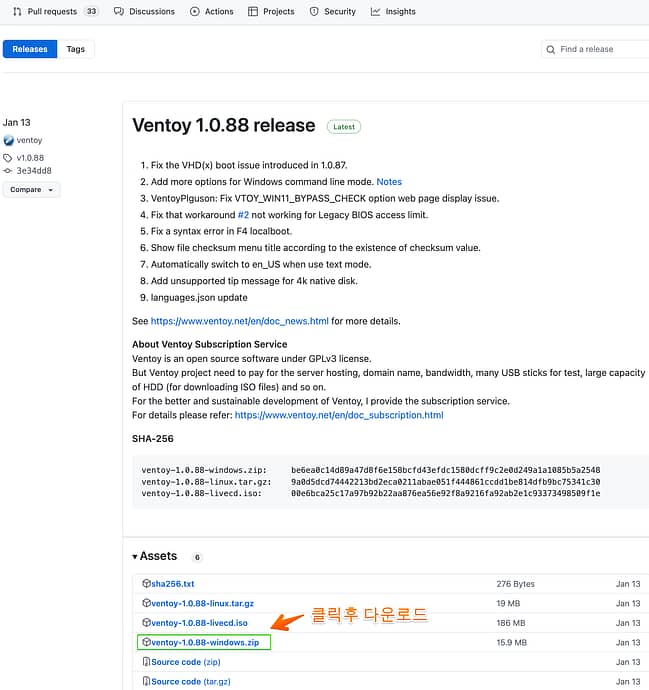Open the Insights tab
The width and height of the screenshot is (649, 690).
click(393, 11)
